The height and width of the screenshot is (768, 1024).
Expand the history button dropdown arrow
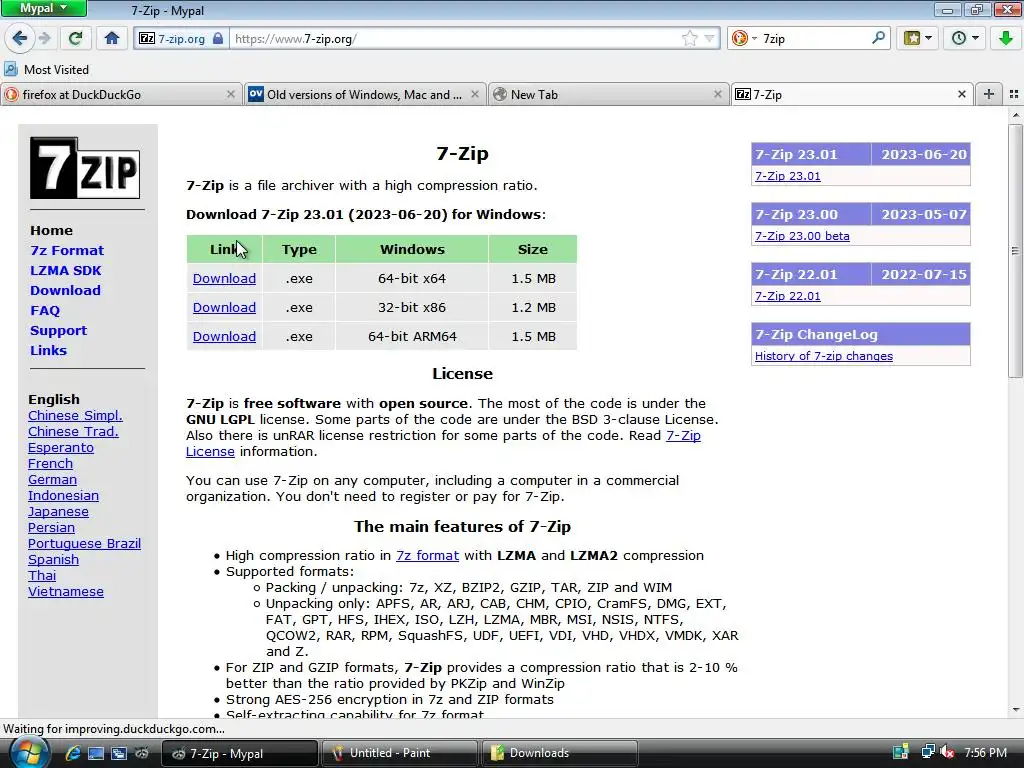(x=976, y=39)
